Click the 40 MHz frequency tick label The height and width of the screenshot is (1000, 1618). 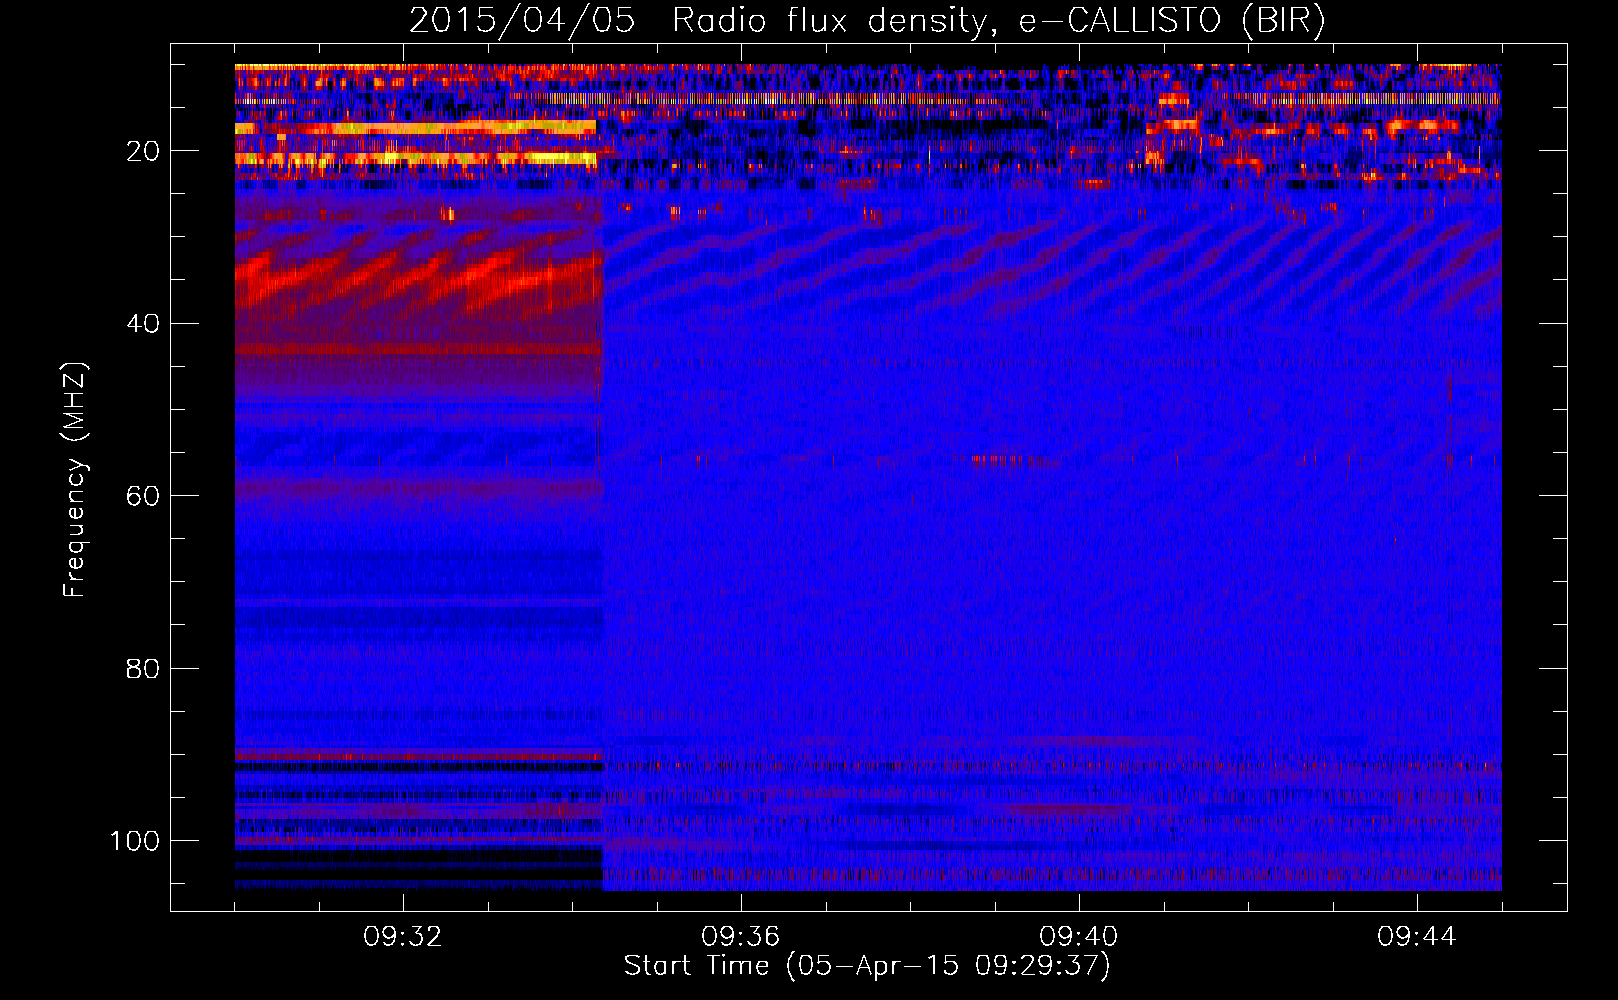[143, 323]
